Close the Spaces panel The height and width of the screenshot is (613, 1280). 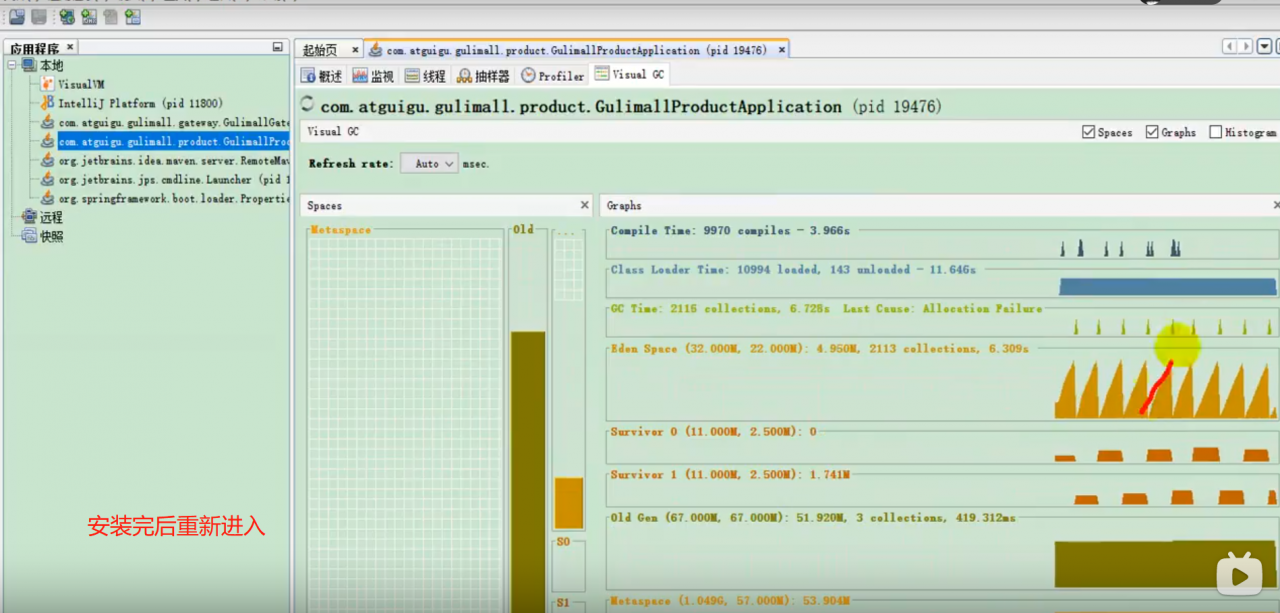click(585, 205)
